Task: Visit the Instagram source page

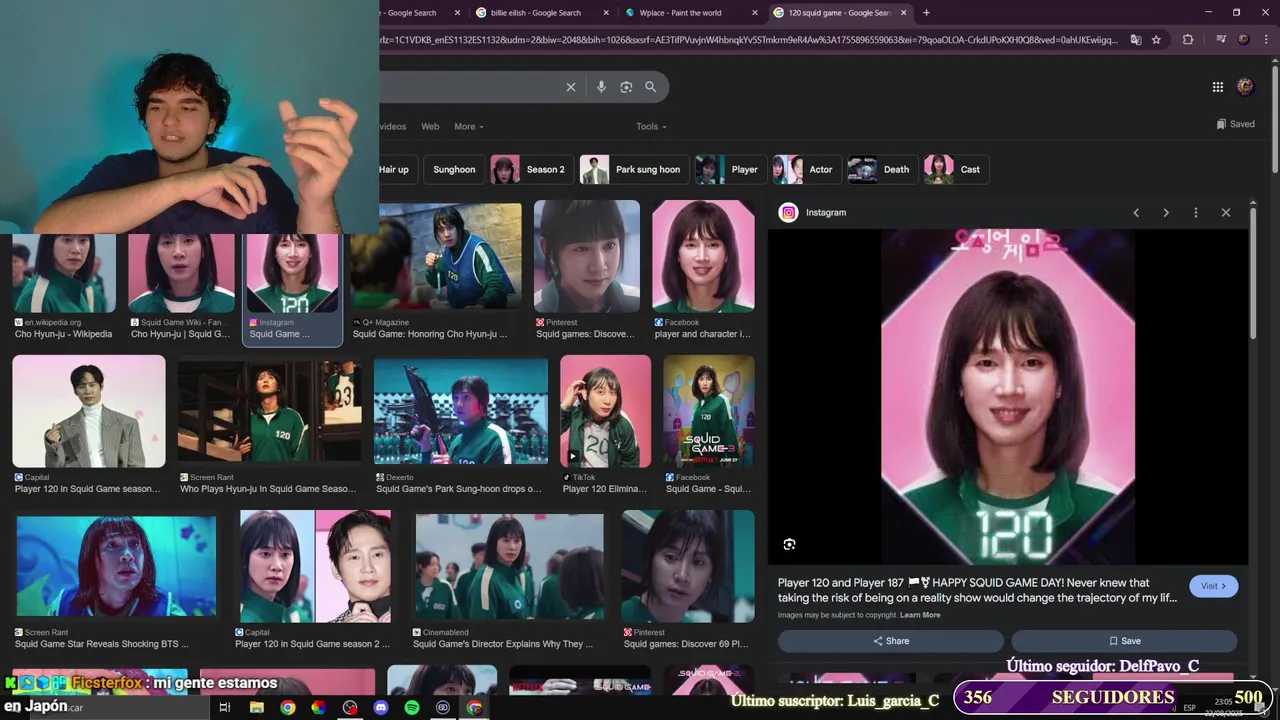Action: (x=1214, y=586)
